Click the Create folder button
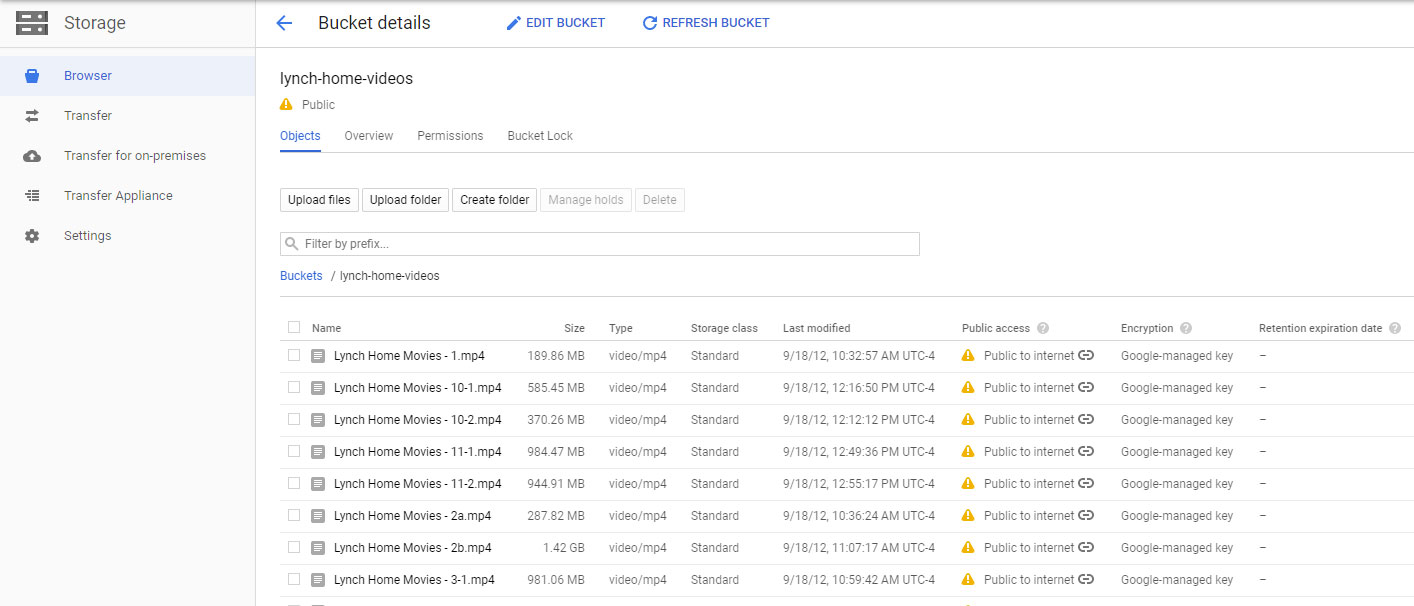 (x=494, y=200)
